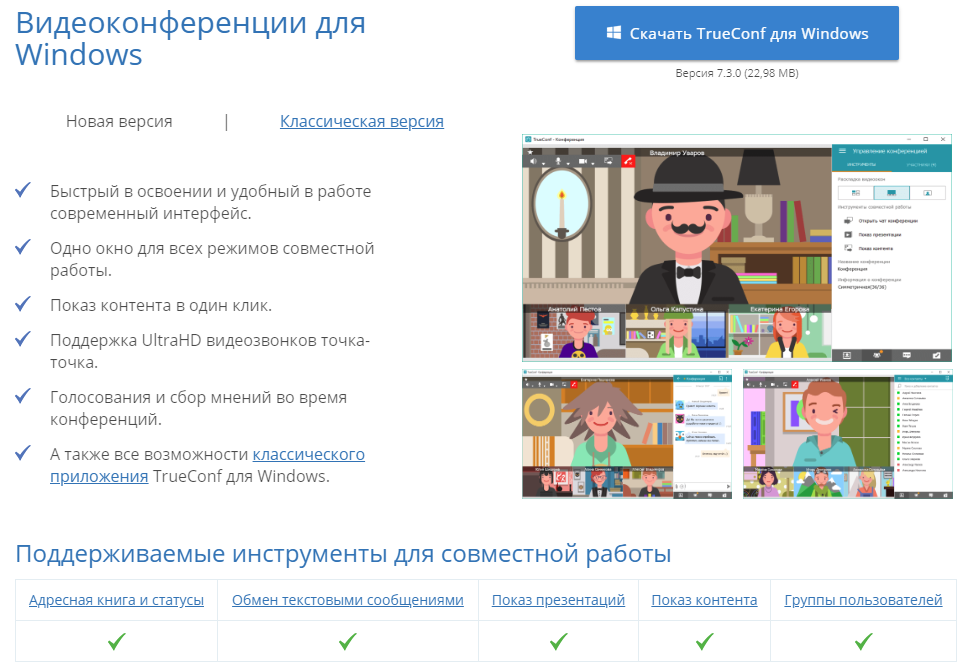Toggle the camera icon in the conference toolbar
Image resolution: width=959 pixels, height=671 pixels.
click(581, 160)
